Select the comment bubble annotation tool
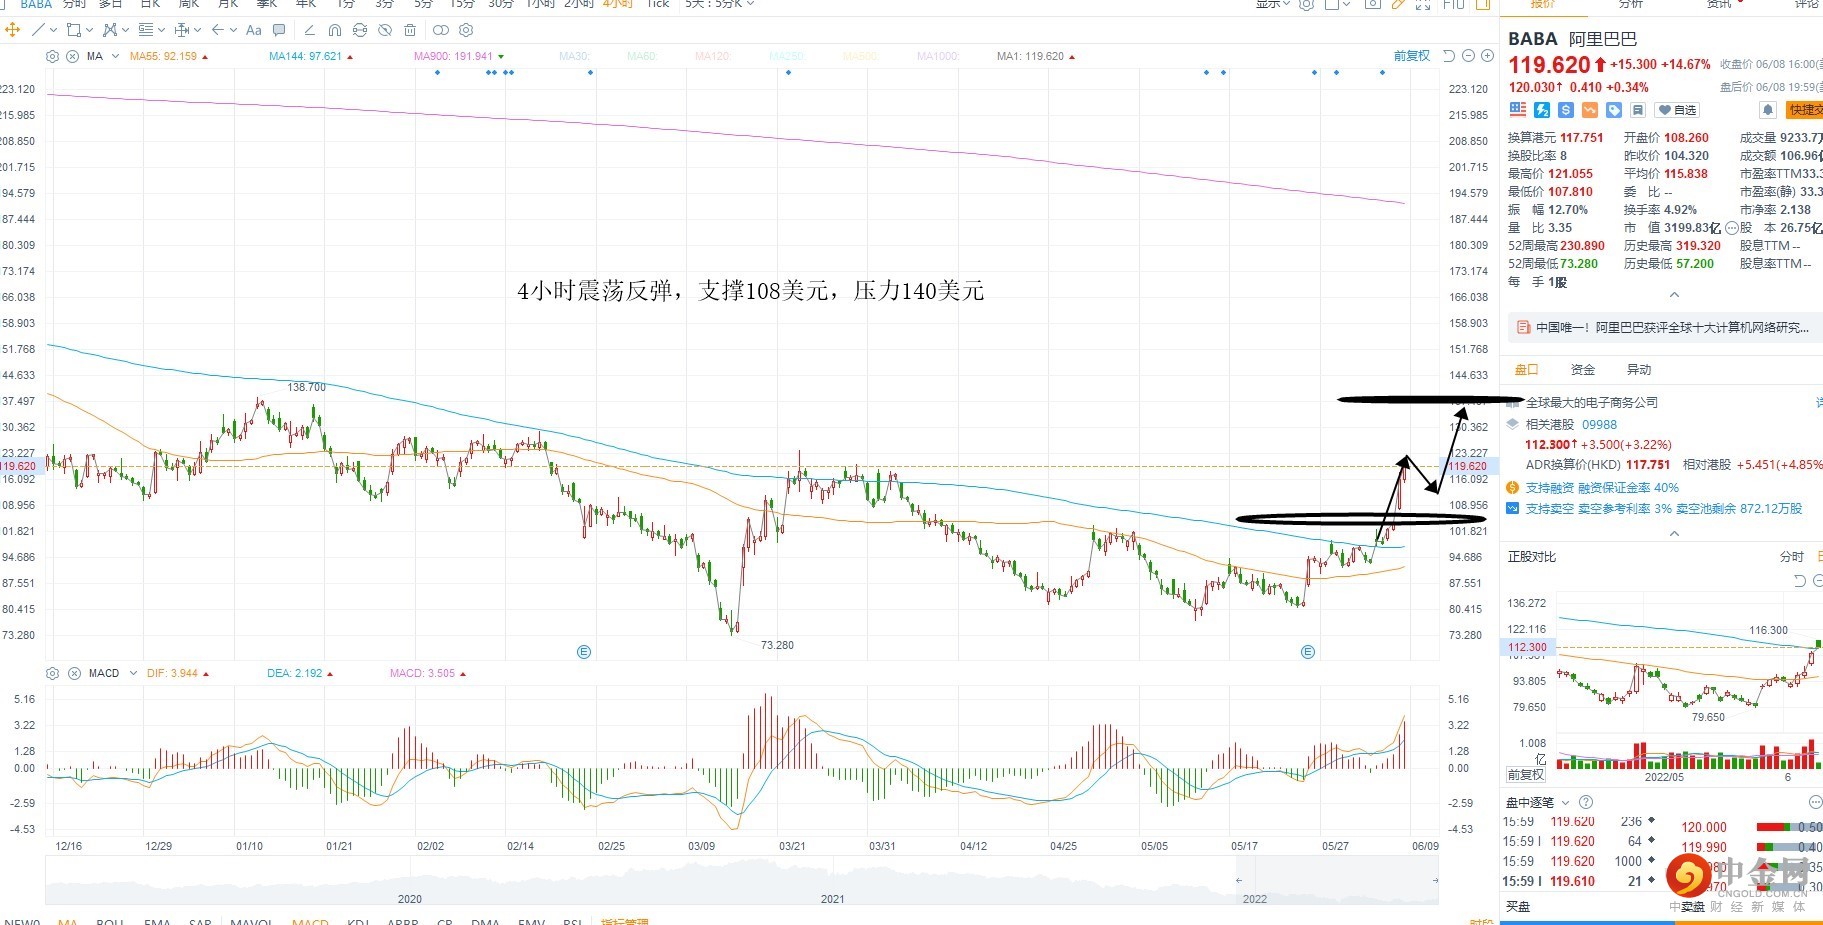The width and height of the screenshot is (1823, 925). (279, 30)
